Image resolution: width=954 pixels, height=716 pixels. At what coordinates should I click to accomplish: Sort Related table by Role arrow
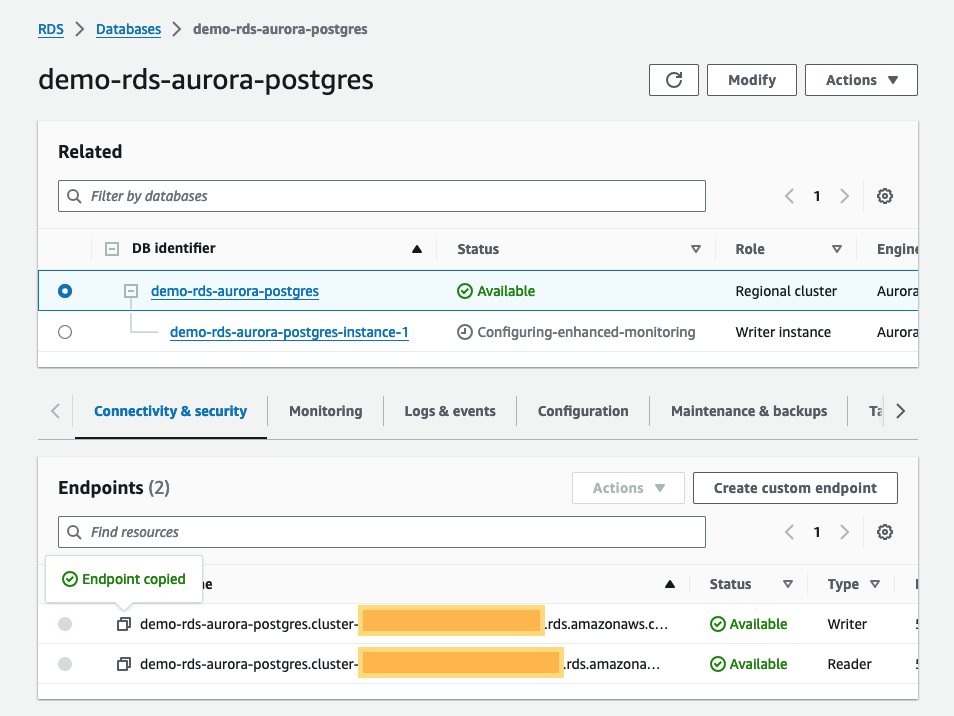(x=837, y=249)
